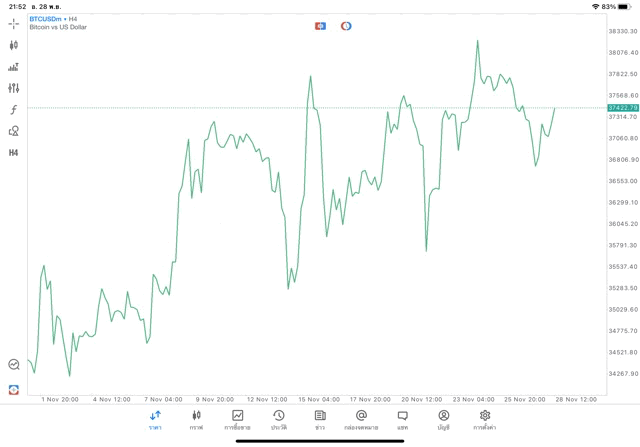The height and width of the screenshot is (447, 640).
Task: Toggle the red-blue circular clock icon
Action: [x=346, y=25]
